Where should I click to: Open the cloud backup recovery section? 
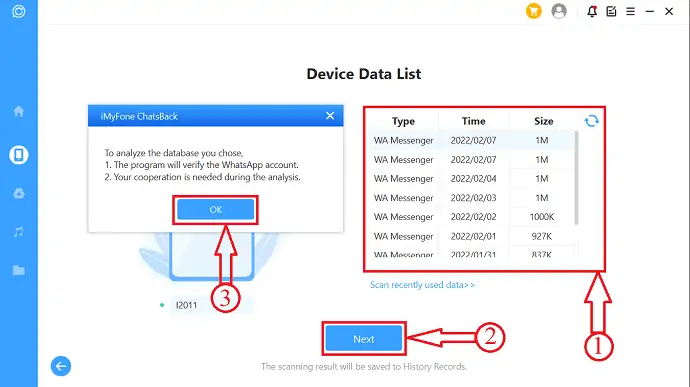[18, 193]
